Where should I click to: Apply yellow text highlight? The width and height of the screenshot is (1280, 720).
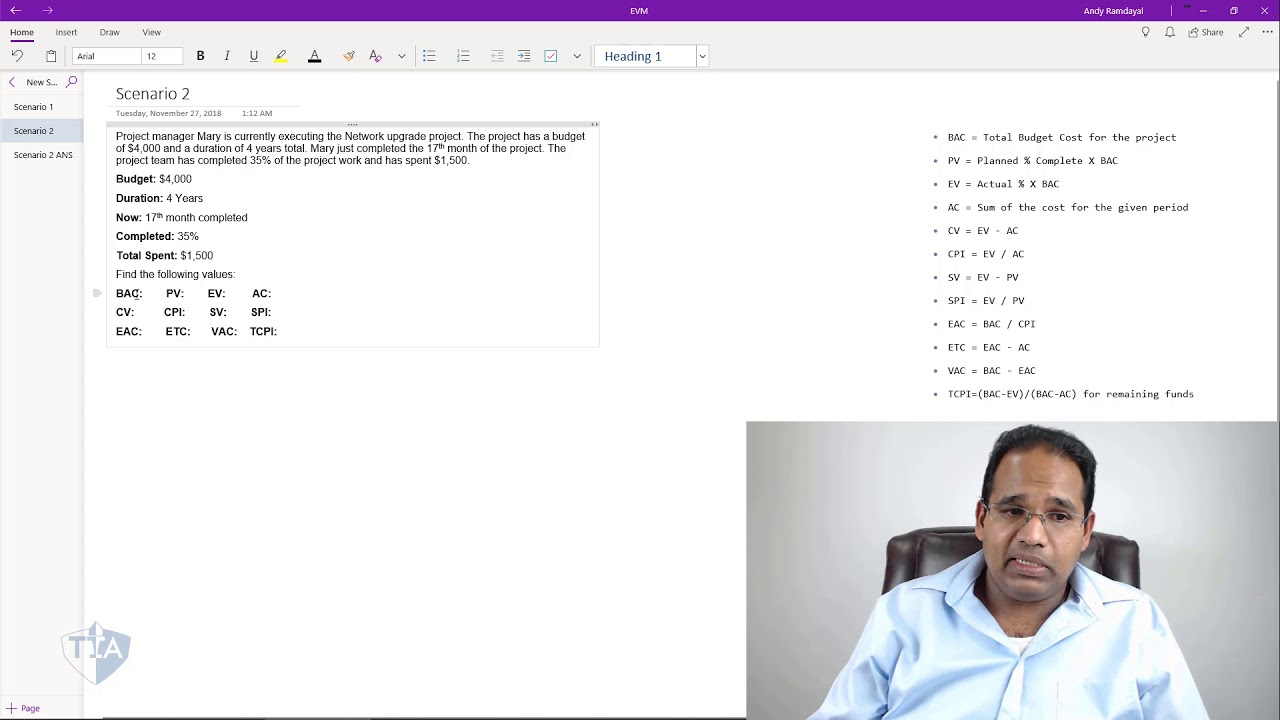(x=281, y=56)
